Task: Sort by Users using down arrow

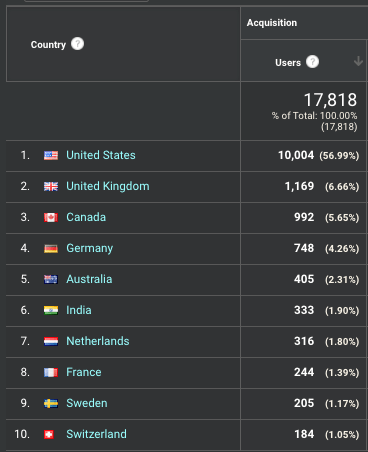Action: pos(358,61)
